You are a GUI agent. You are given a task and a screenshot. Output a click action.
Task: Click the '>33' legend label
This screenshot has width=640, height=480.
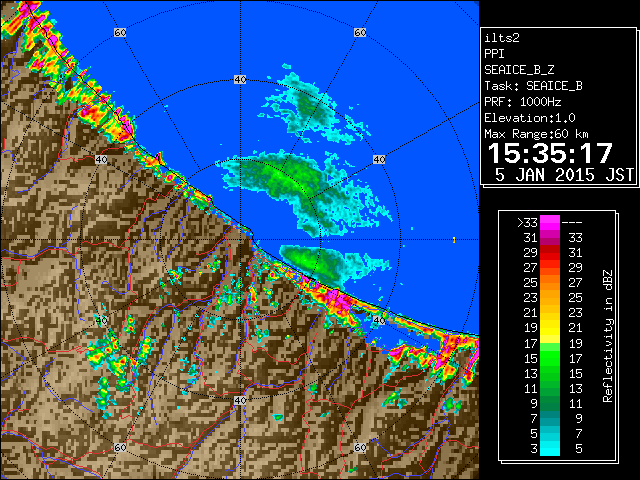[527, 222]
